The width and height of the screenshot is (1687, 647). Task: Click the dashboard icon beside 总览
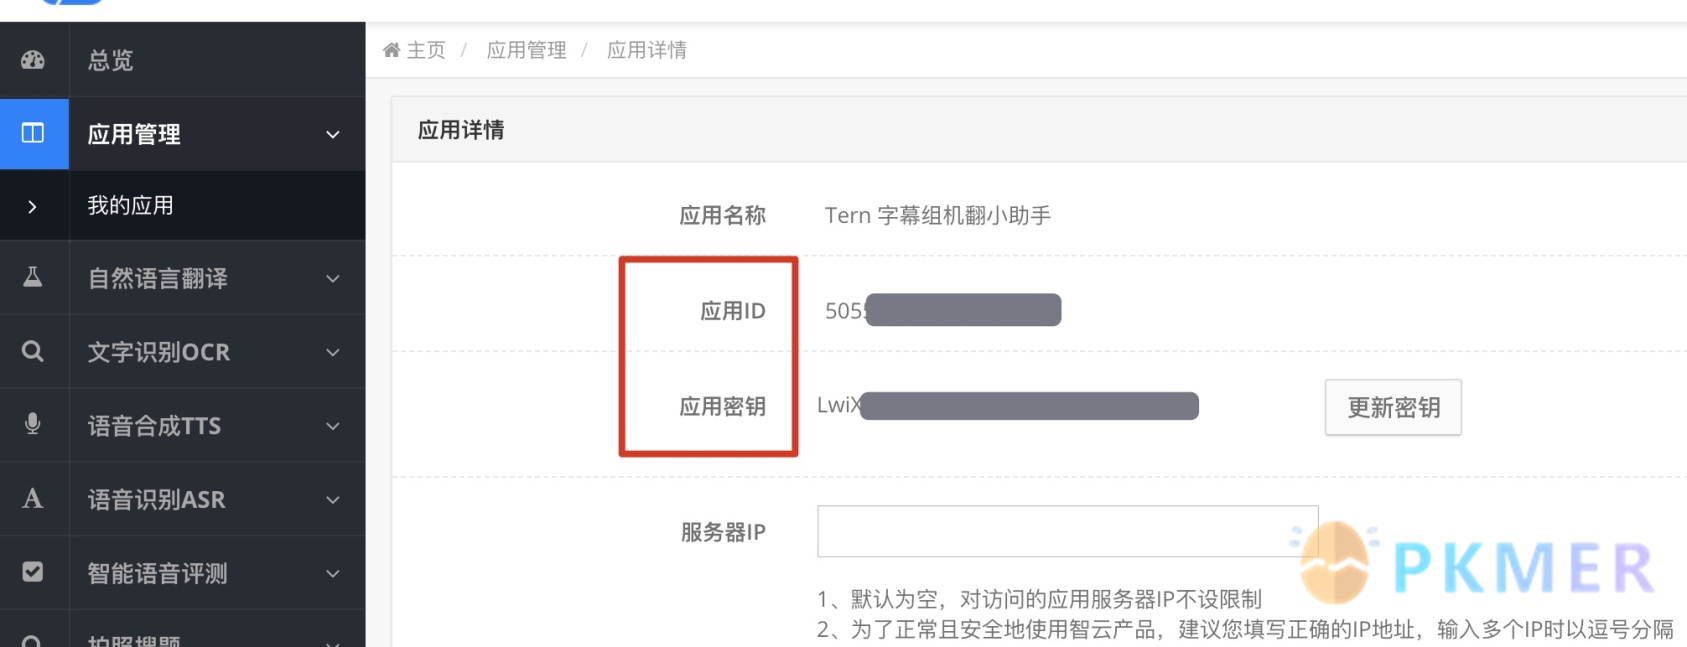coord(33,60)
